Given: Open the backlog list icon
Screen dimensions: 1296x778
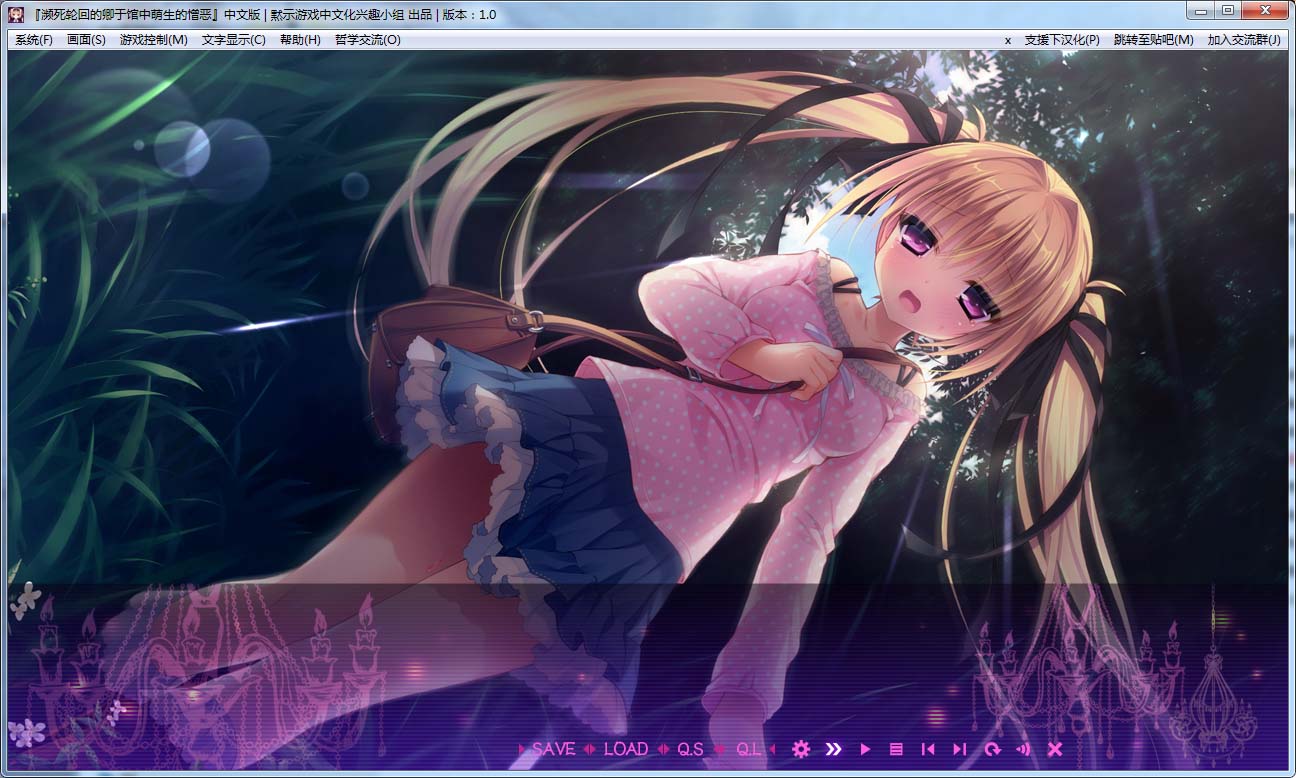Looking at the screenshot, I should [x=896, y=749].
